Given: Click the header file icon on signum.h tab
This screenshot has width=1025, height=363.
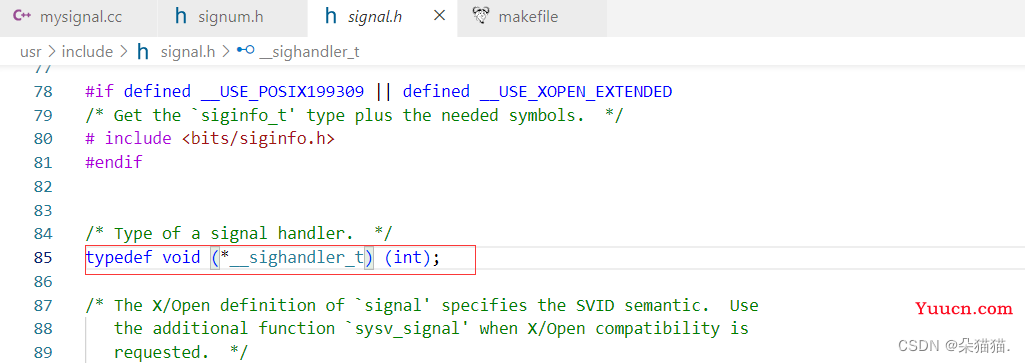Looking at the screenshot, I should [x=181, y=16].
